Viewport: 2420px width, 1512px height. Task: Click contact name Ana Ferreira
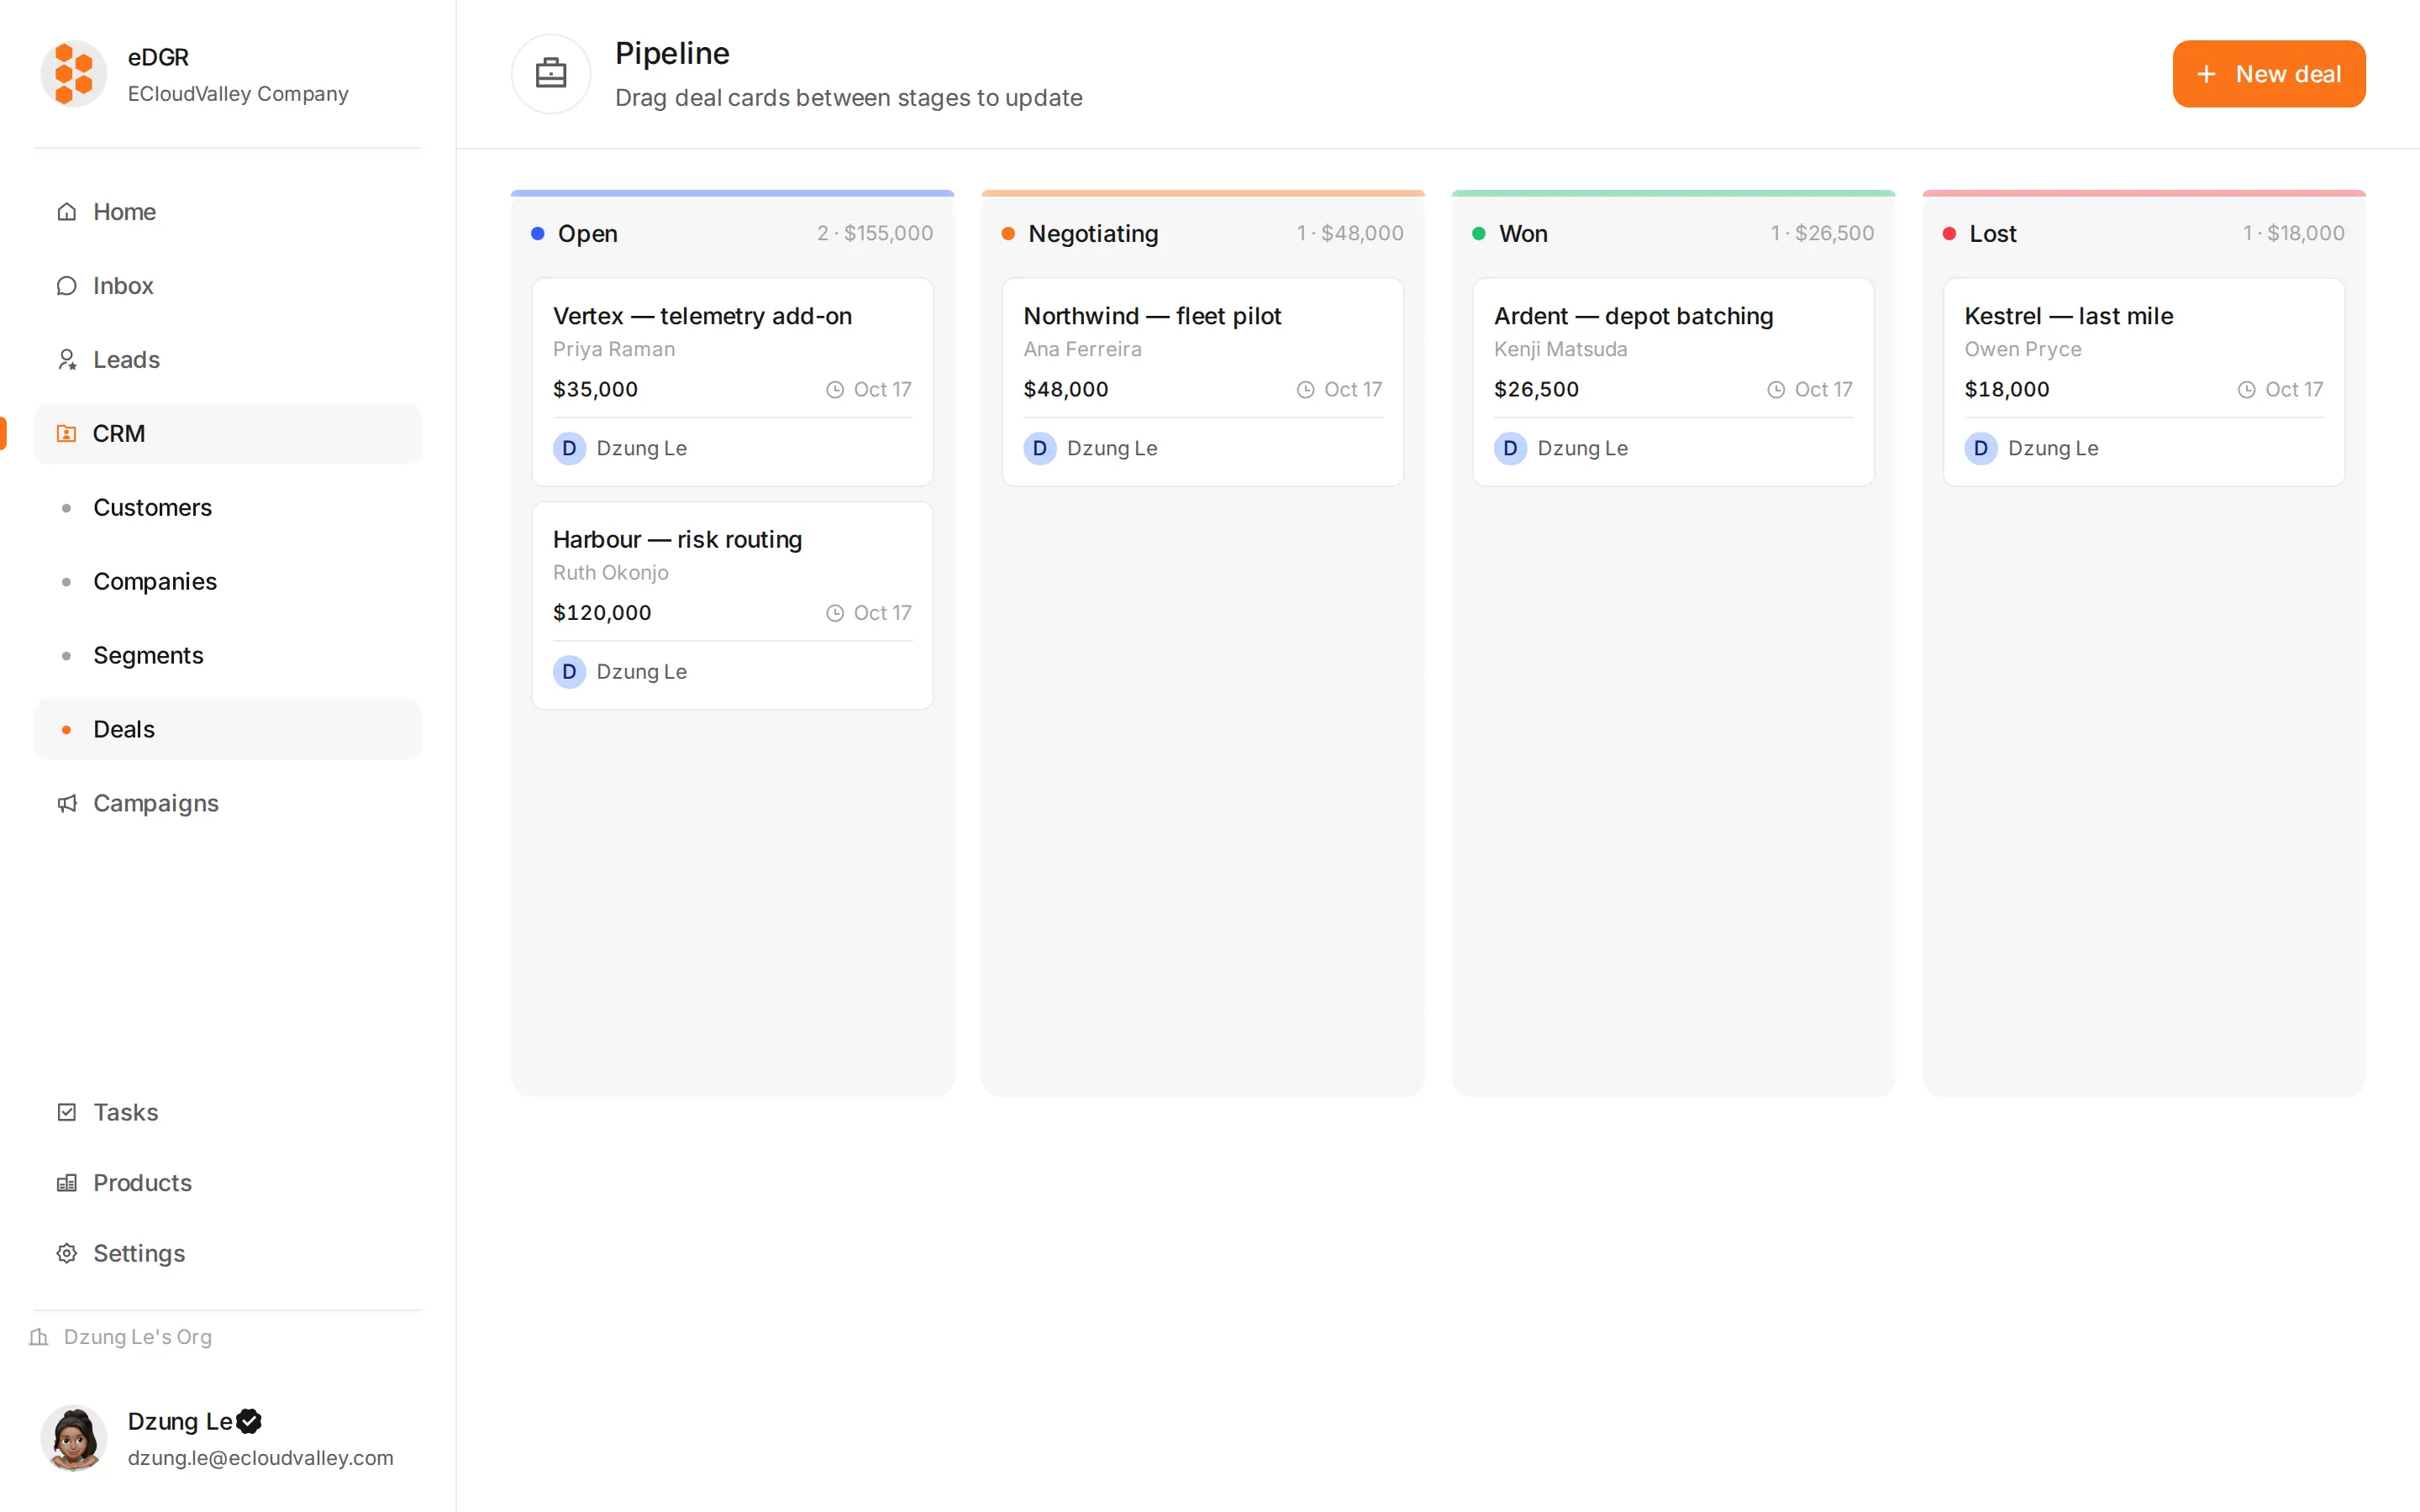point(1082,350)
